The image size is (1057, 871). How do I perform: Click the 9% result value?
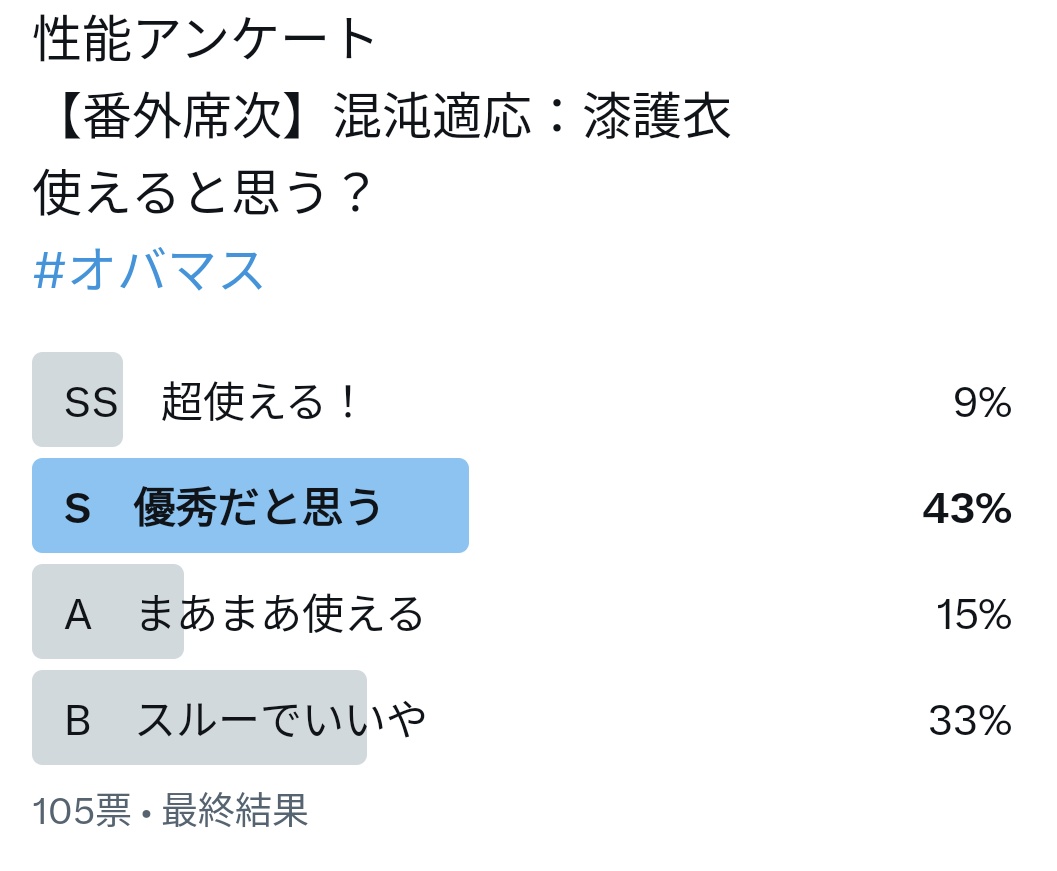982,402
